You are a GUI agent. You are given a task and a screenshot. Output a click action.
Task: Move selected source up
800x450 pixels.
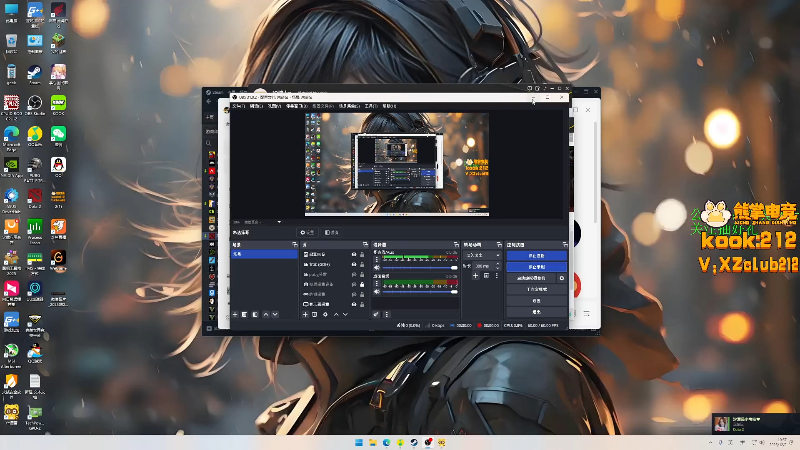click(336, 314)
